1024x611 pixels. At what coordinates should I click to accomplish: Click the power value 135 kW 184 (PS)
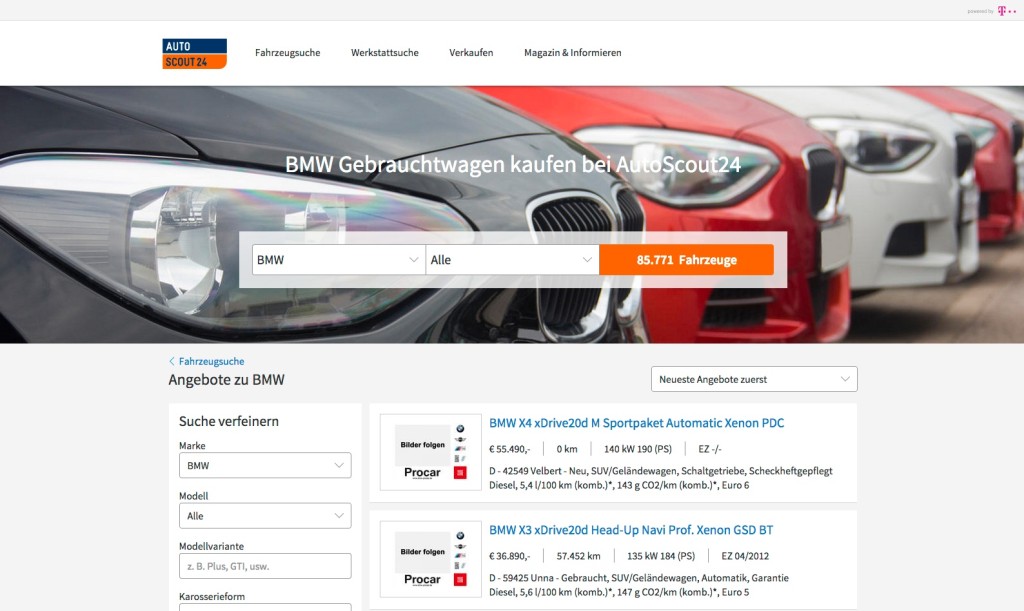click(x=661, y=556)
